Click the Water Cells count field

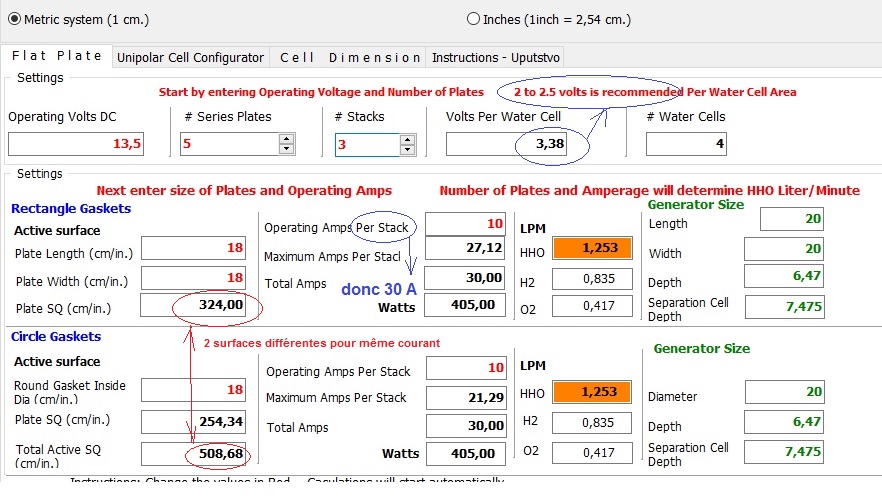coord(685,145)
